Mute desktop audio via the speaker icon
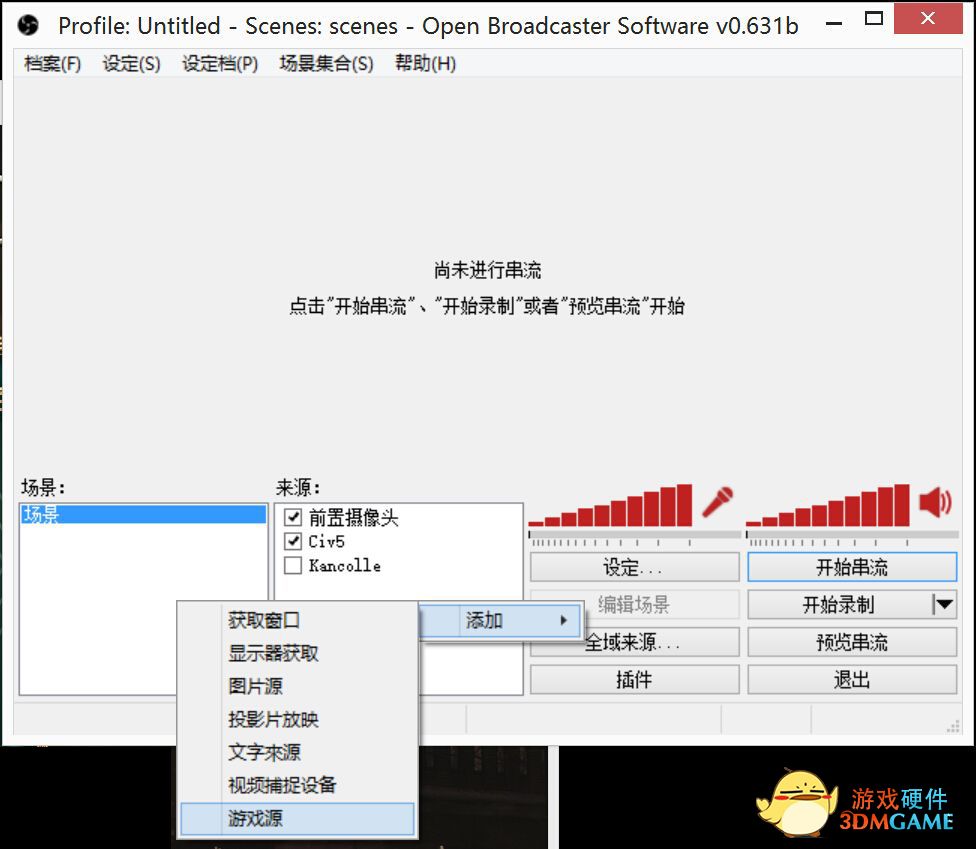This screenshot has width=976, height=849. coord(936,502)
